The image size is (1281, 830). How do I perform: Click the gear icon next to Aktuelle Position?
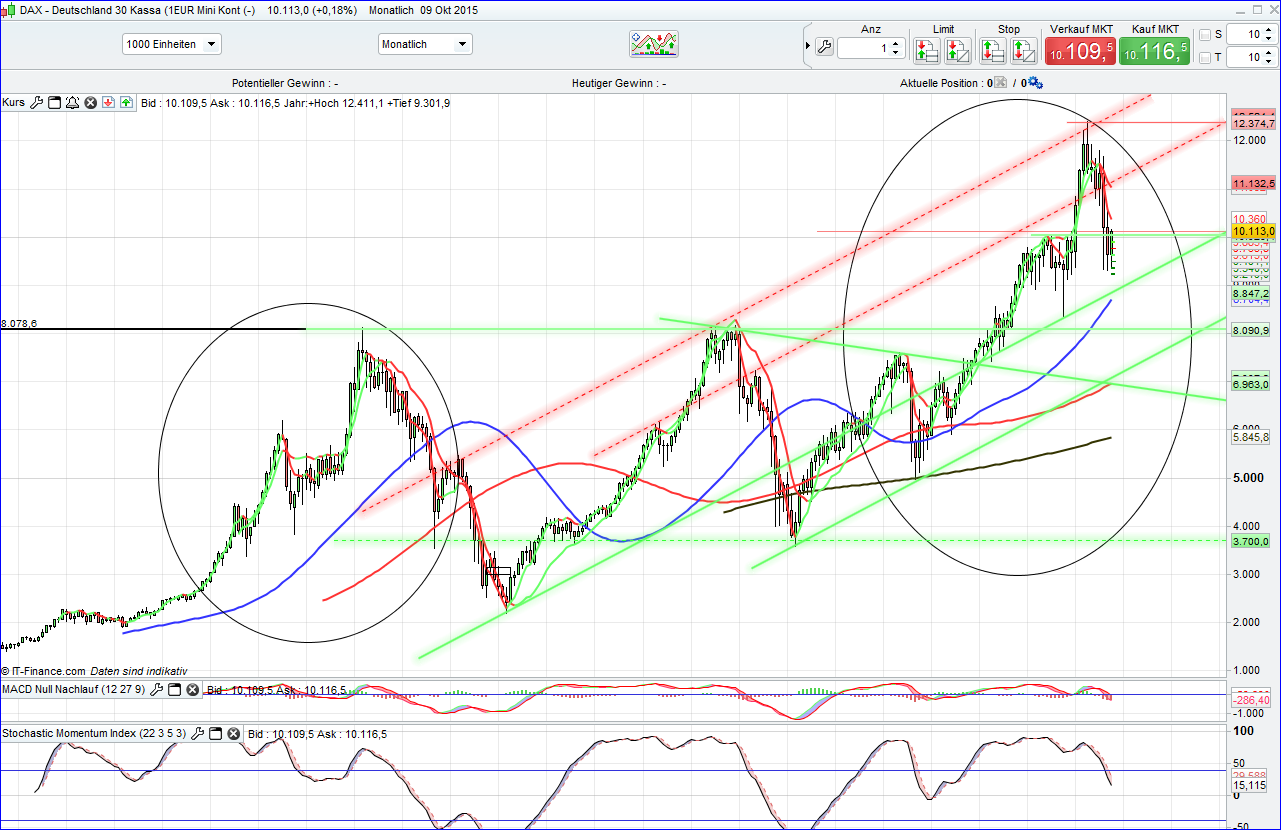[1034, 83]
